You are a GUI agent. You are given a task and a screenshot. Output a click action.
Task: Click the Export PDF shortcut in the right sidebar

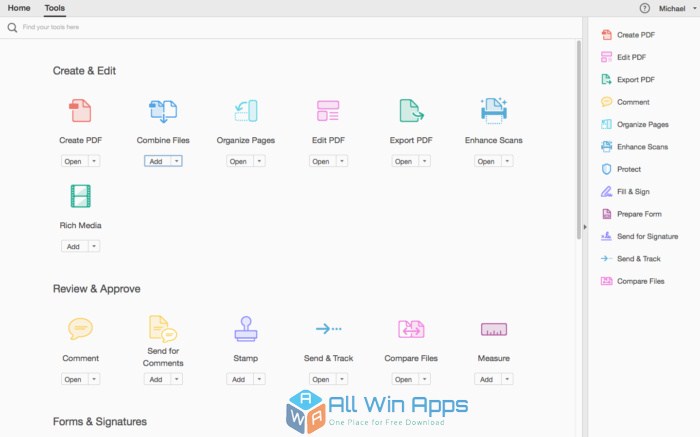click(628, 79)
